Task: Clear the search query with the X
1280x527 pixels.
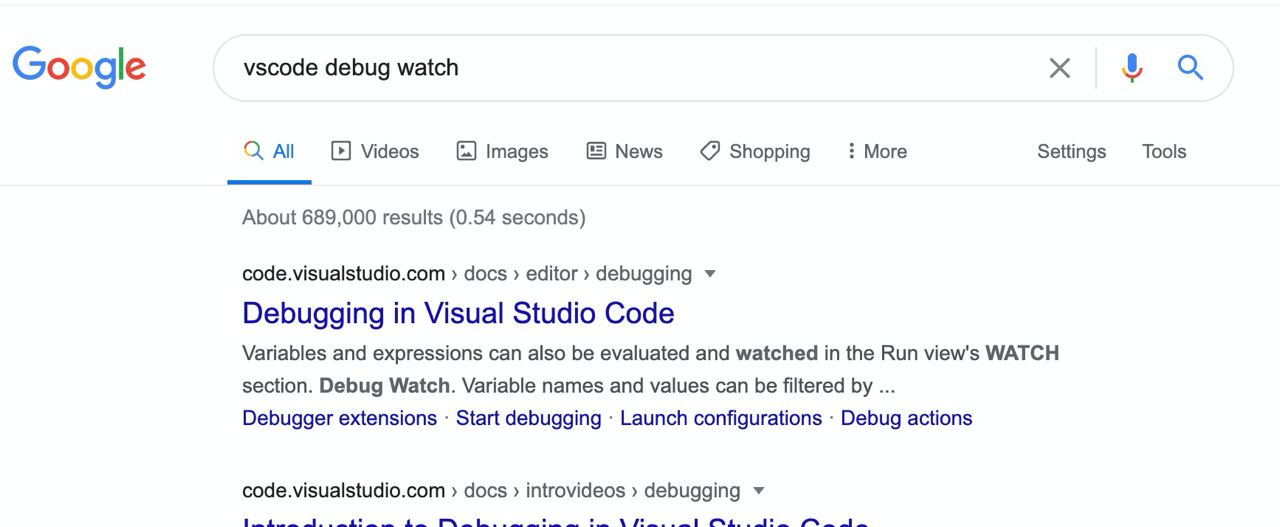Action: coord(1059,68)
